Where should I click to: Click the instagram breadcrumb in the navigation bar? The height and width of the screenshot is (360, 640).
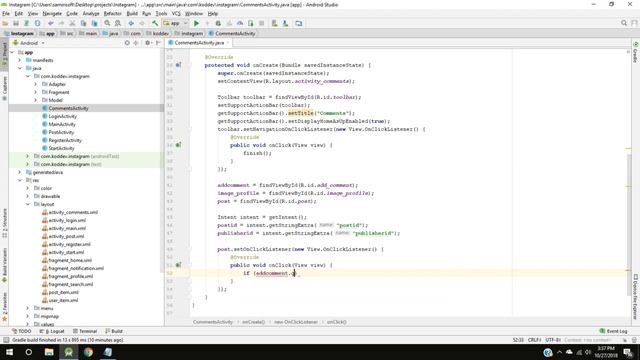tap(189, 33)
